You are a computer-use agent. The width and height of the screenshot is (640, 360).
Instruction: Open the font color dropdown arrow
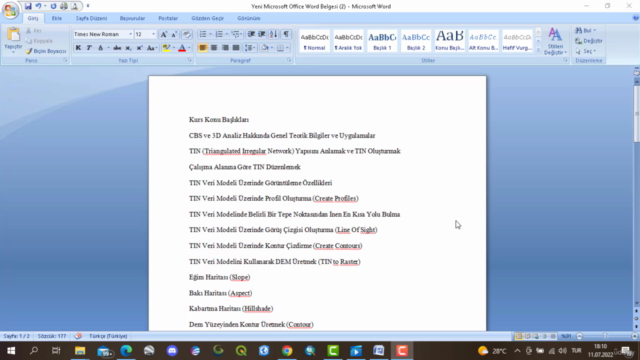[x=189, y=48]
